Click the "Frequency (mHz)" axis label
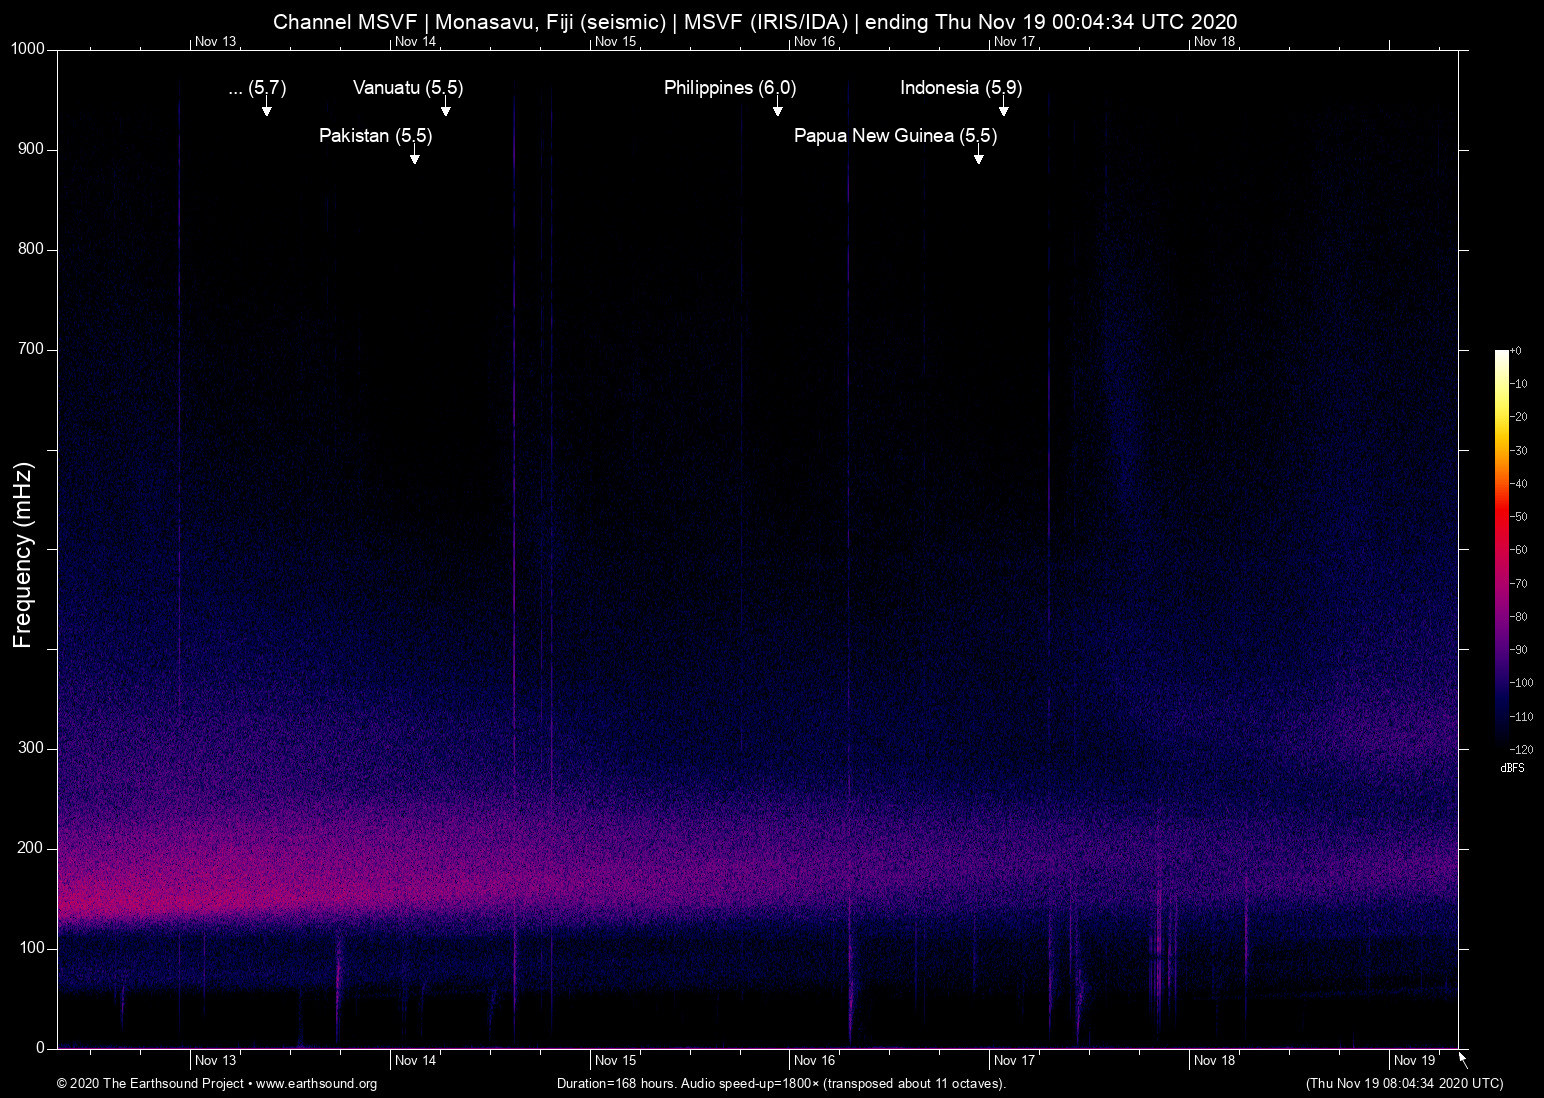This screenshot has width=1544, height=1098. point(23,555)
